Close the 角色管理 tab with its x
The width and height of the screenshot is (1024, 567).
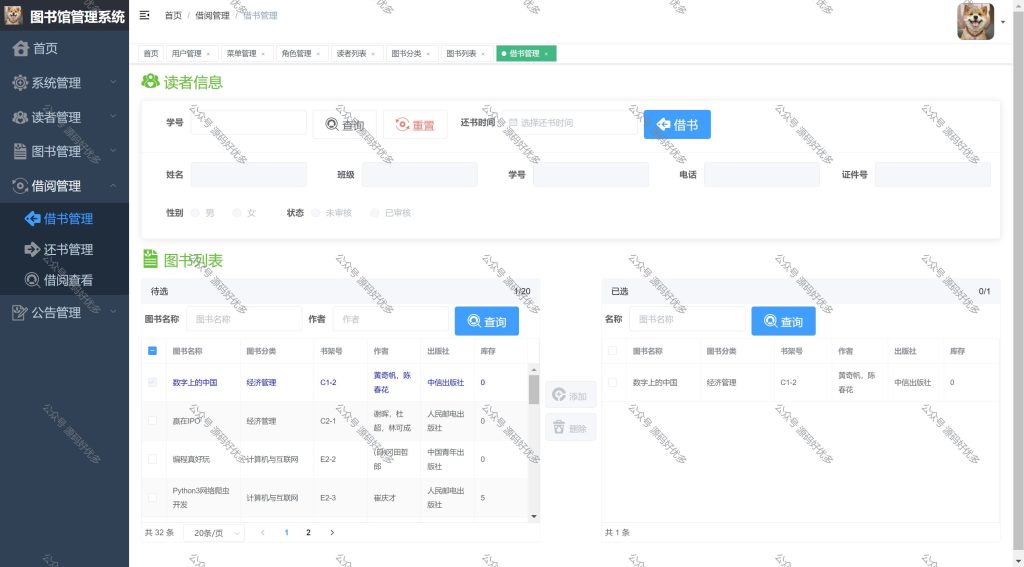point(318,54)
